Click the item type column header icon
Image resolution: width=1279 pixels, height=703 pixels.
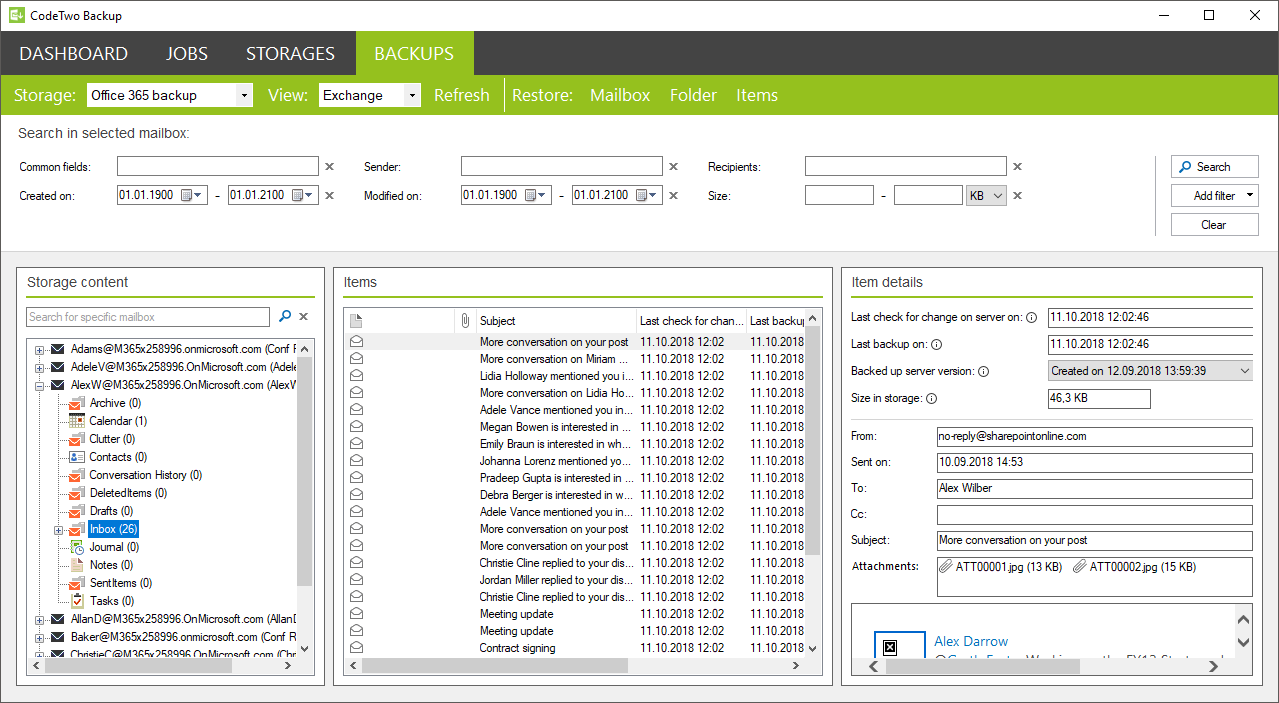pos(356,321)
